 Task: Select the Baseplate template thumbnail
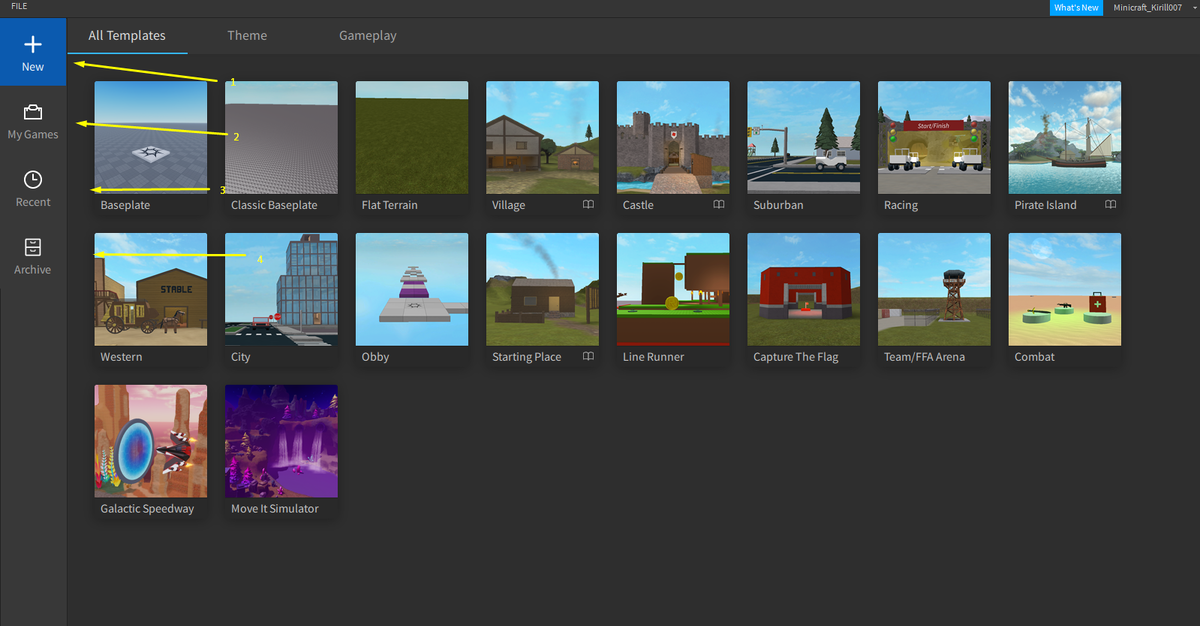coord(151,137)
